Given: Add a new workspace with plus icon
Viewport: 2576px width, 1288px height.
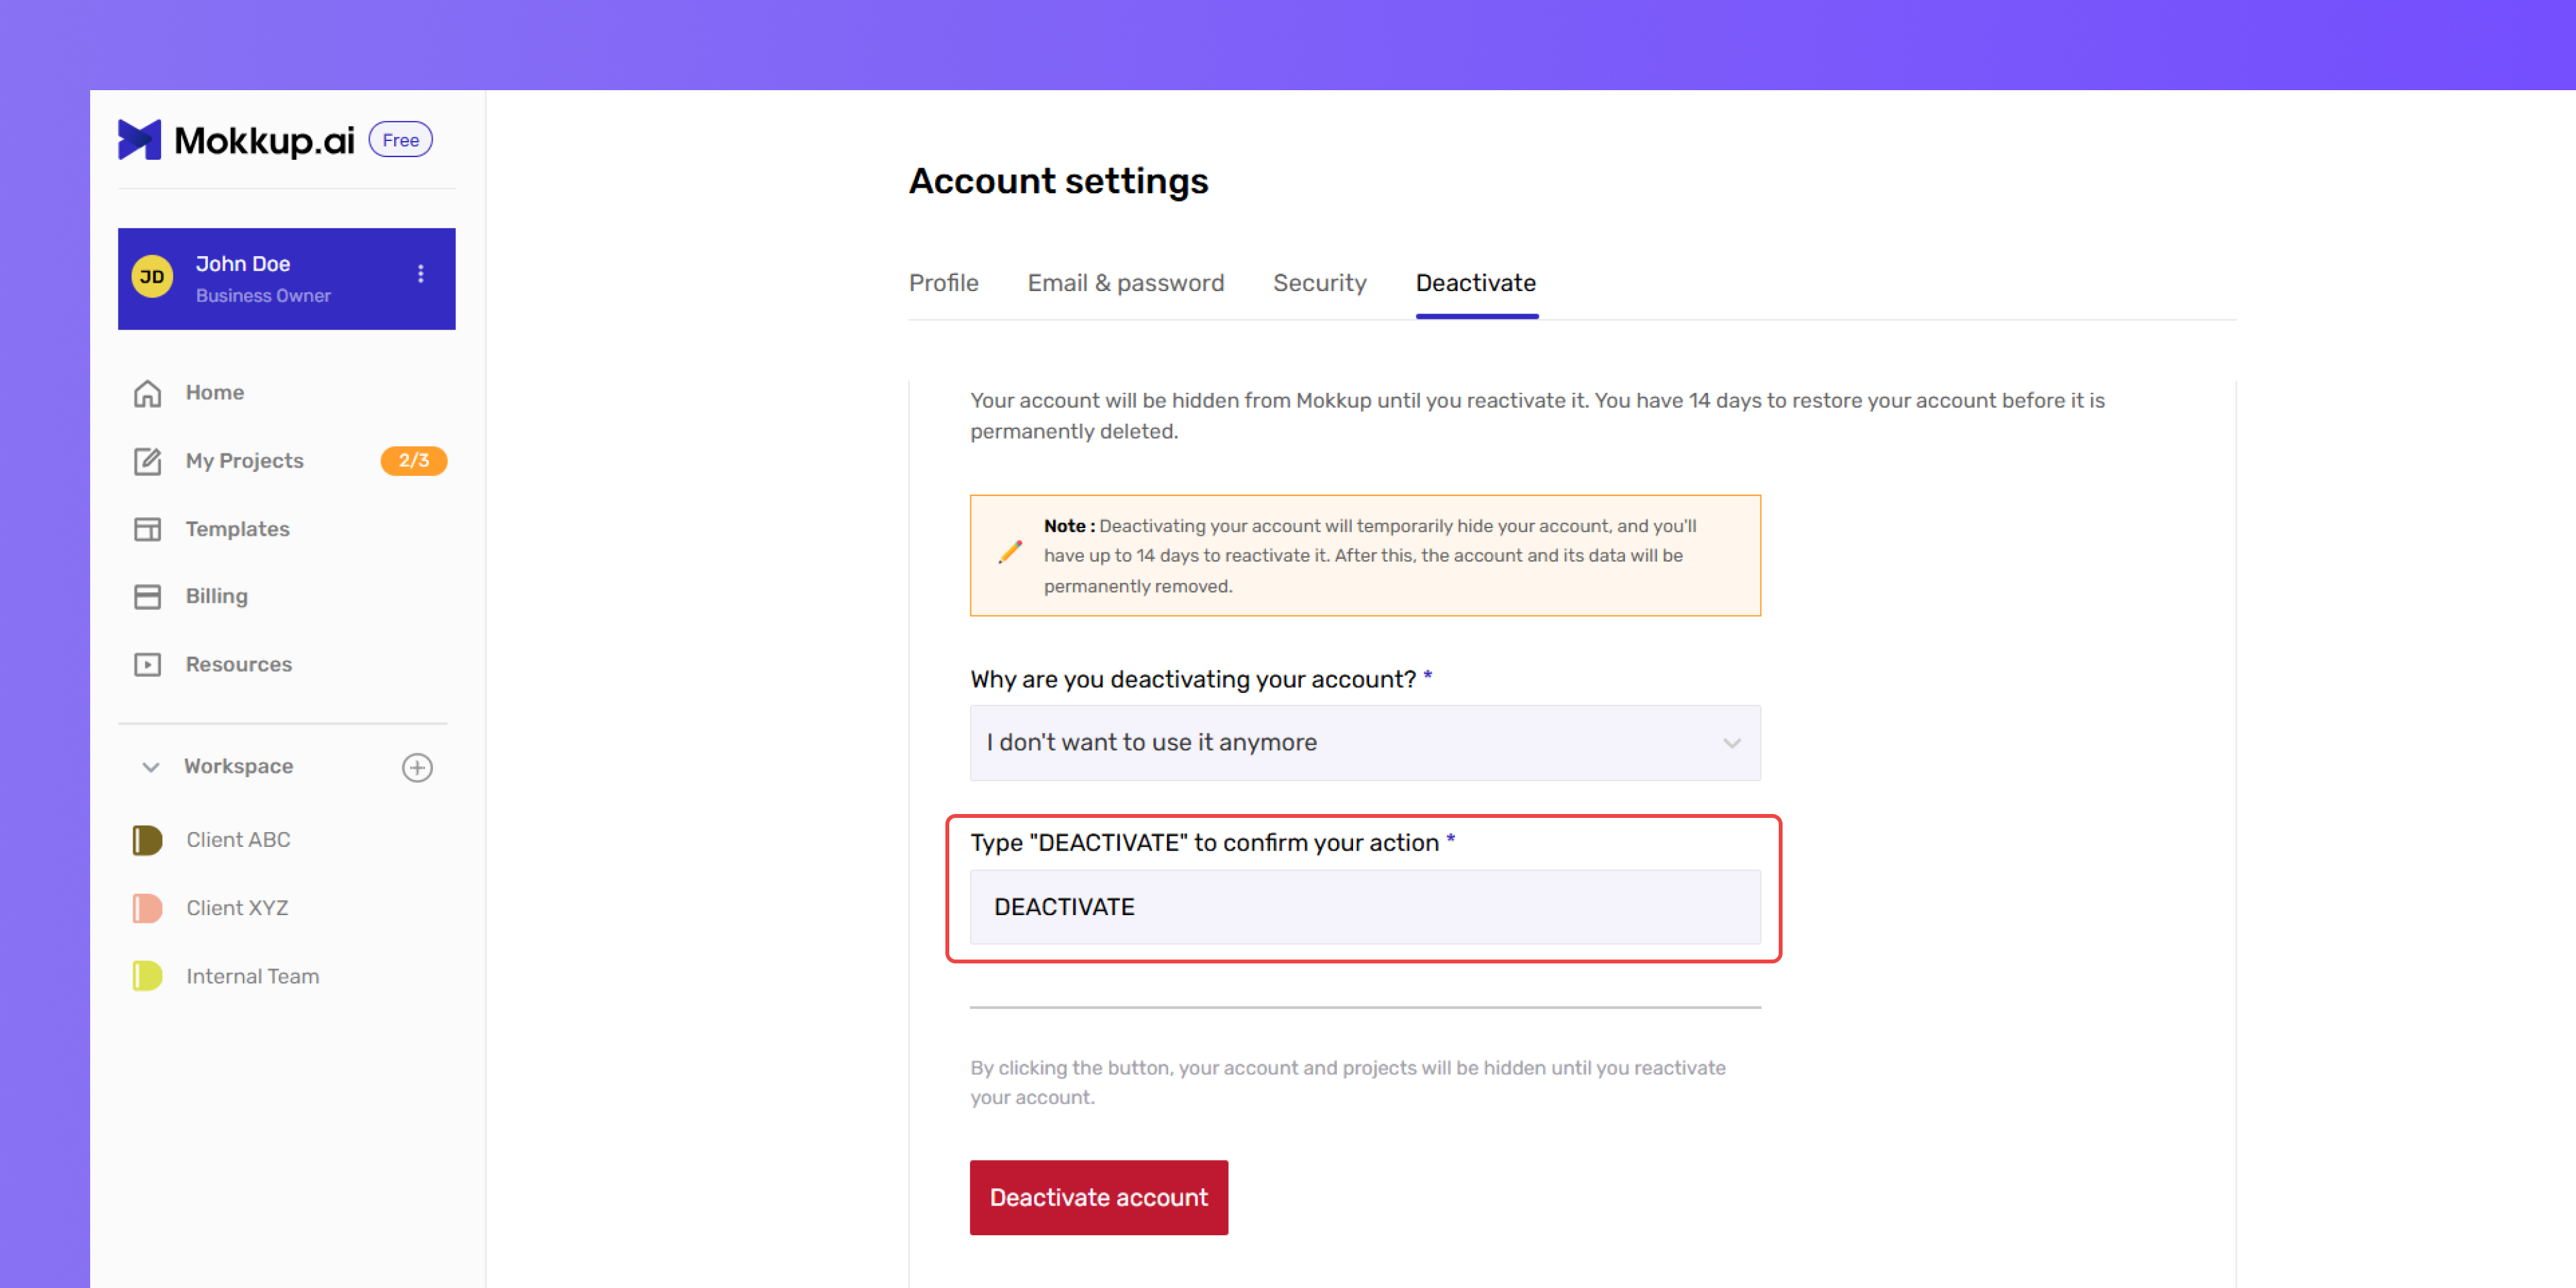Looking at the screenshot, I should (417, 767).
